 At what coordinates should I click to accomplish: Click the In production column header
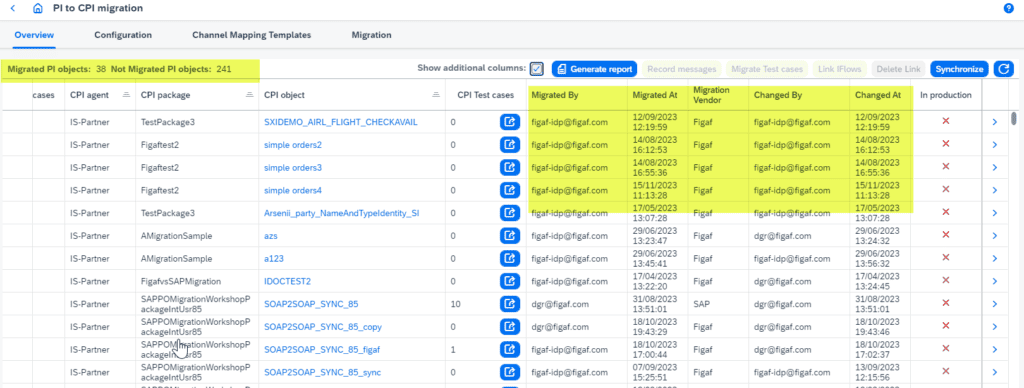point(946,95)
